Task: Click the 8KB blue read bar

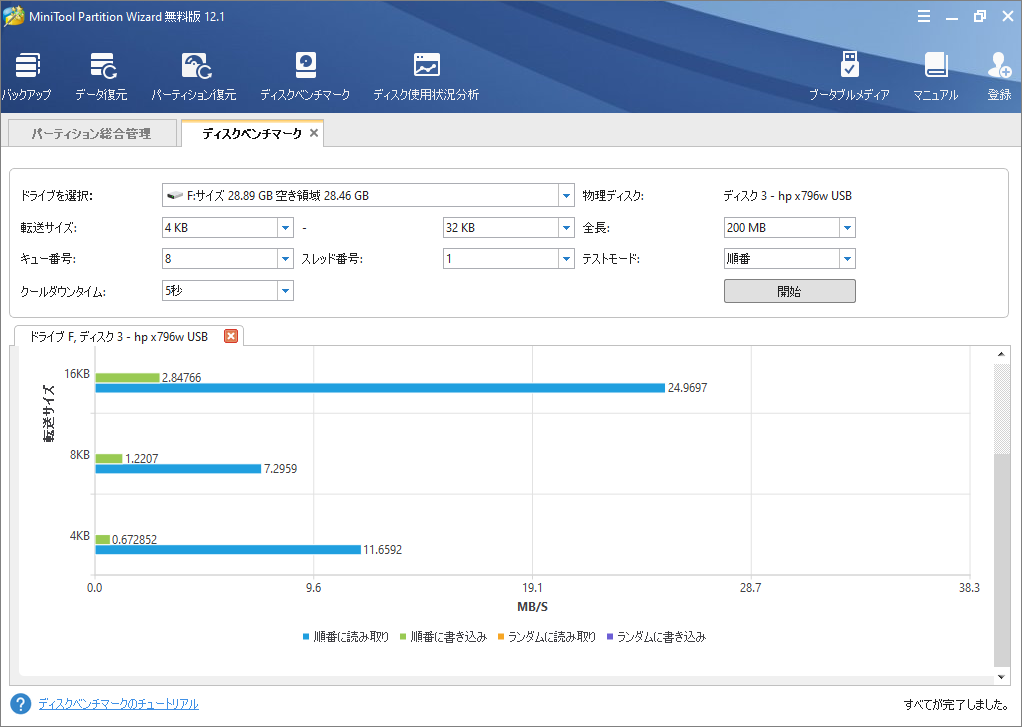Action: pyautogui.click(x=179, y=469)
